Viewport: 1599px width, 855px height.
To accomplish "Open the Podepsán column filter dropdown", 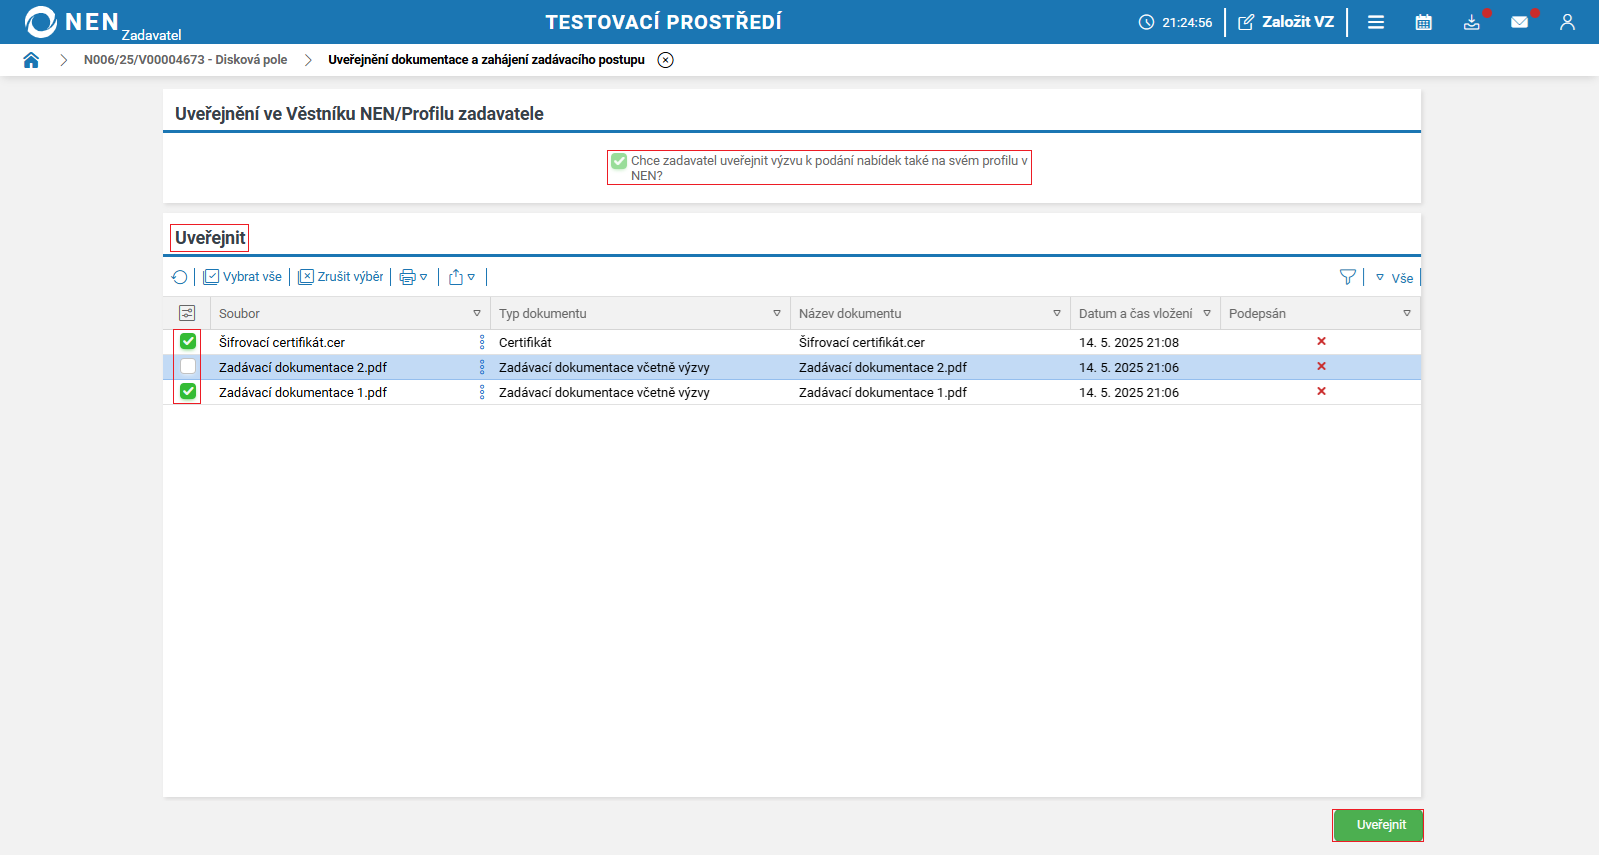I will 1407,313.
